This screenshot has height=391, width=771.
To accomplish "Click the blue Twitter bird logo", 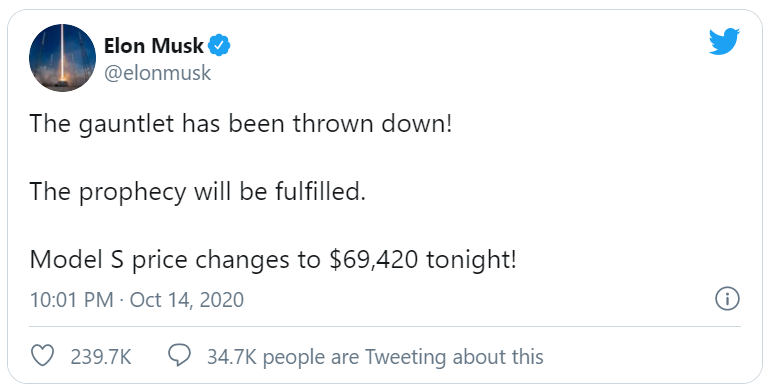I will click(x=724, y=41).
